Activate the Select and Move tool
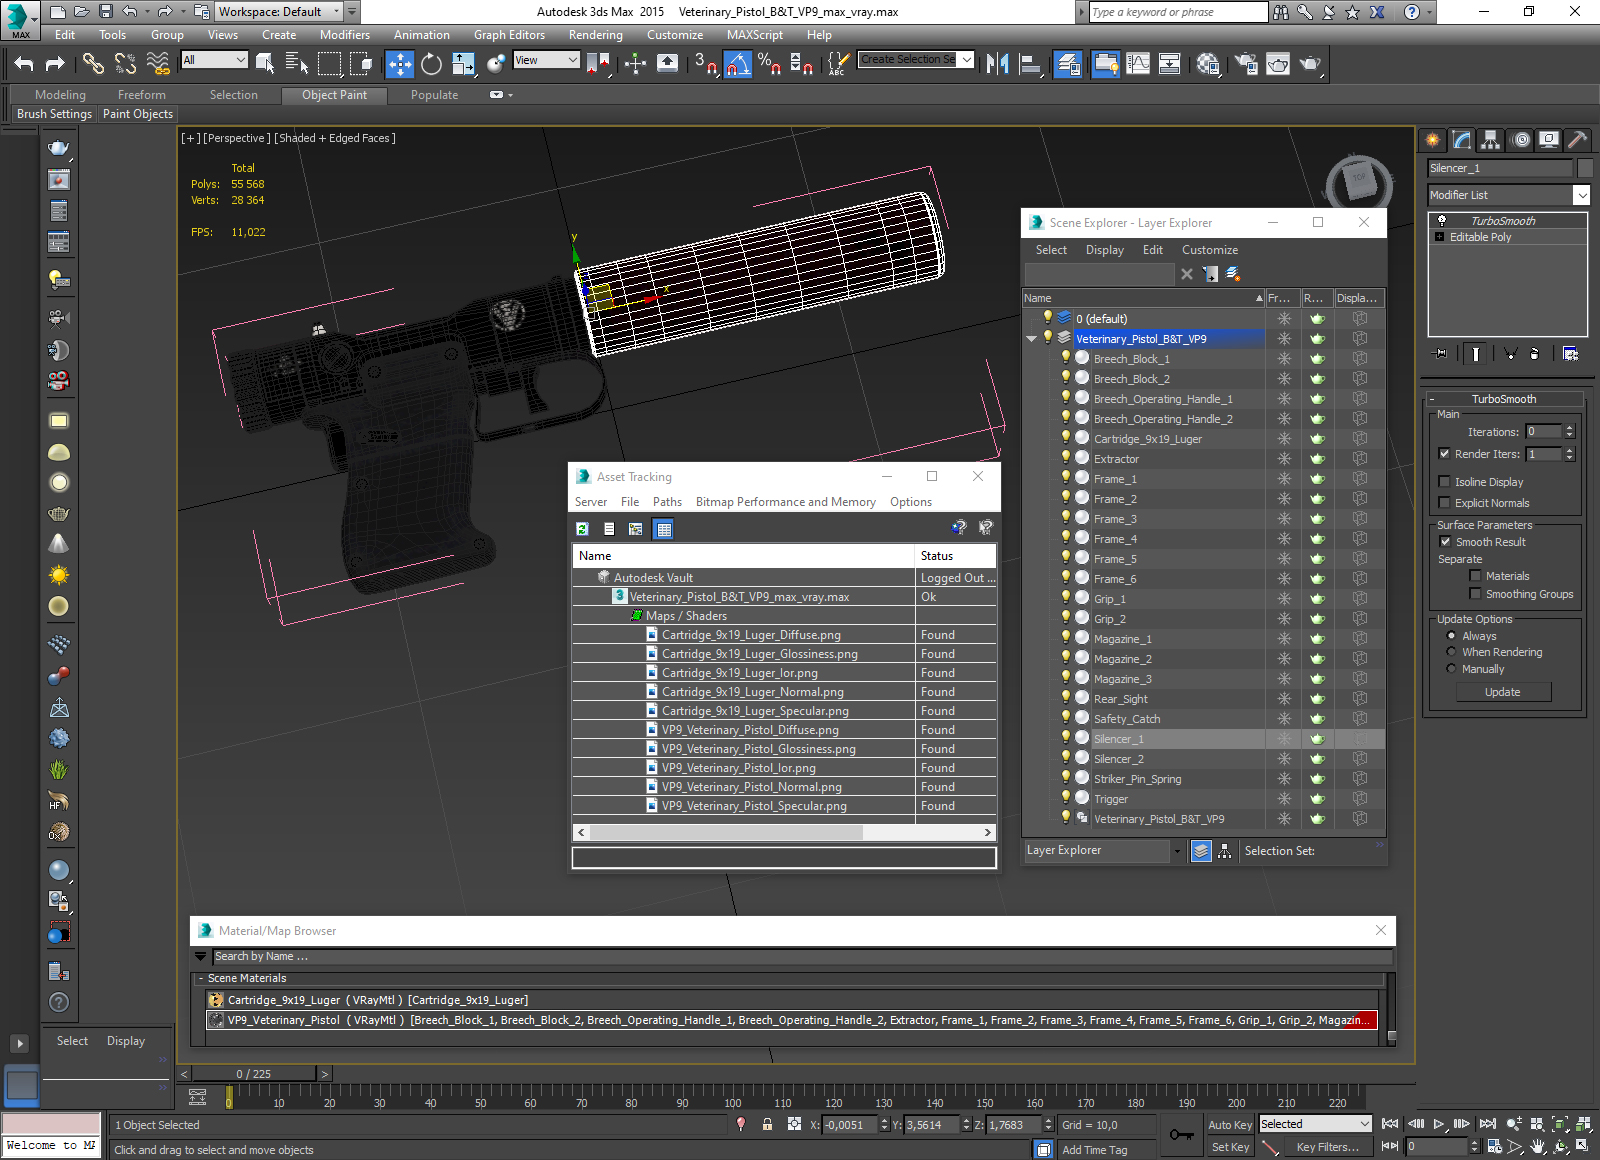The image size is (1600, 1160). [x=399, y=64]
